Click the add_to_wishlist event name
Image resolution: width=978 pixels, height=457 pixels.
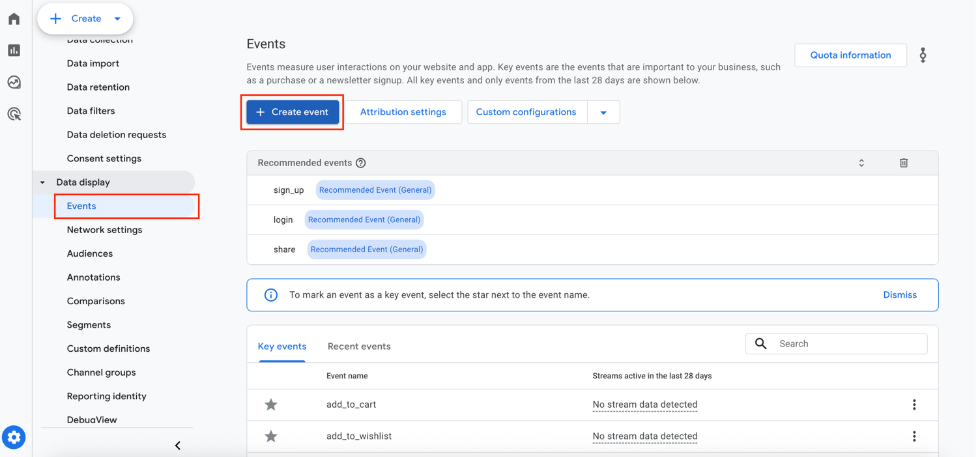[359, 436]
